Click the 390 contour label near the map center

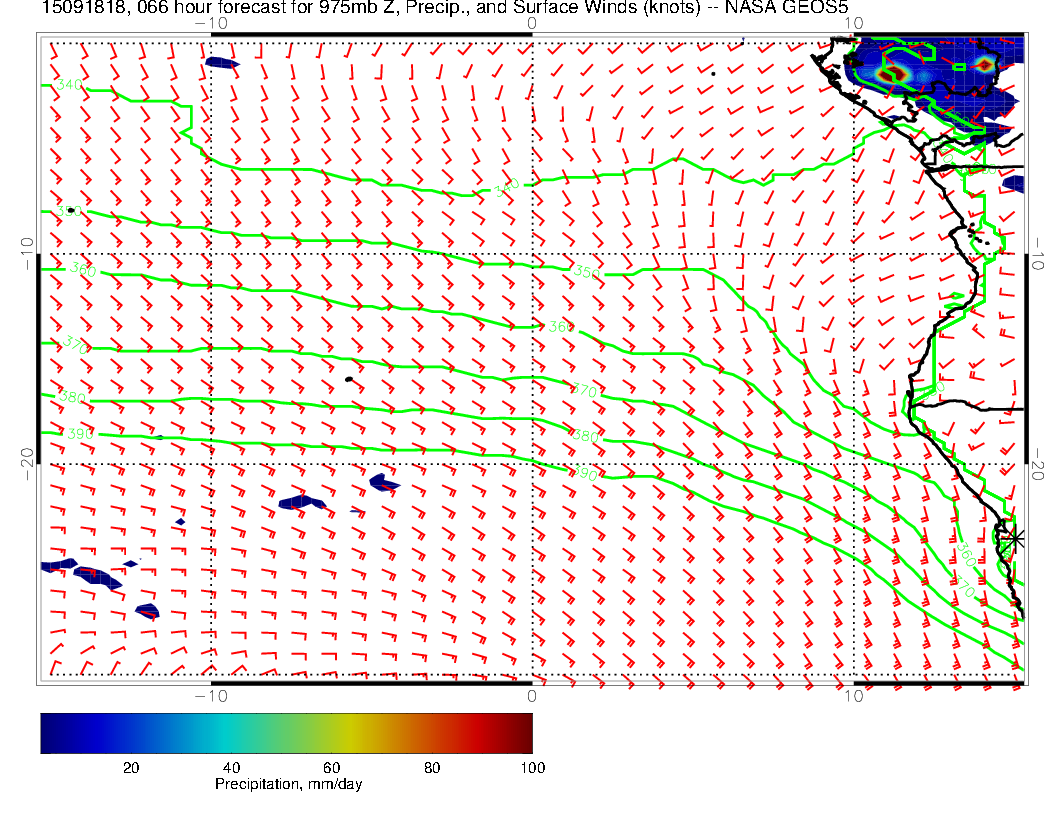point(583,473)
